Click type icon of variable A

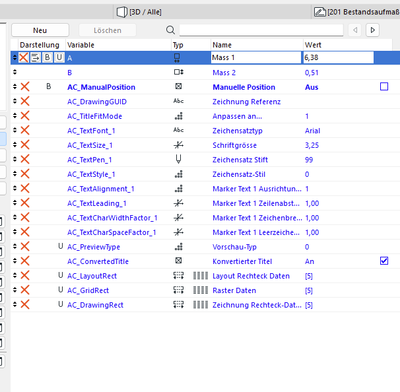click(177, 58)
